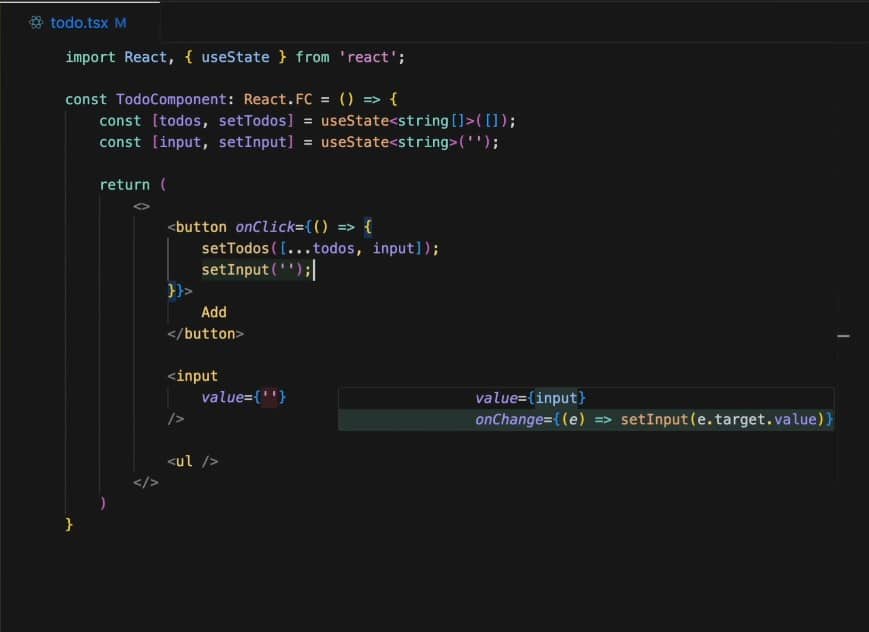Click the modified M indicator on the tab

[x=120, y=22]
